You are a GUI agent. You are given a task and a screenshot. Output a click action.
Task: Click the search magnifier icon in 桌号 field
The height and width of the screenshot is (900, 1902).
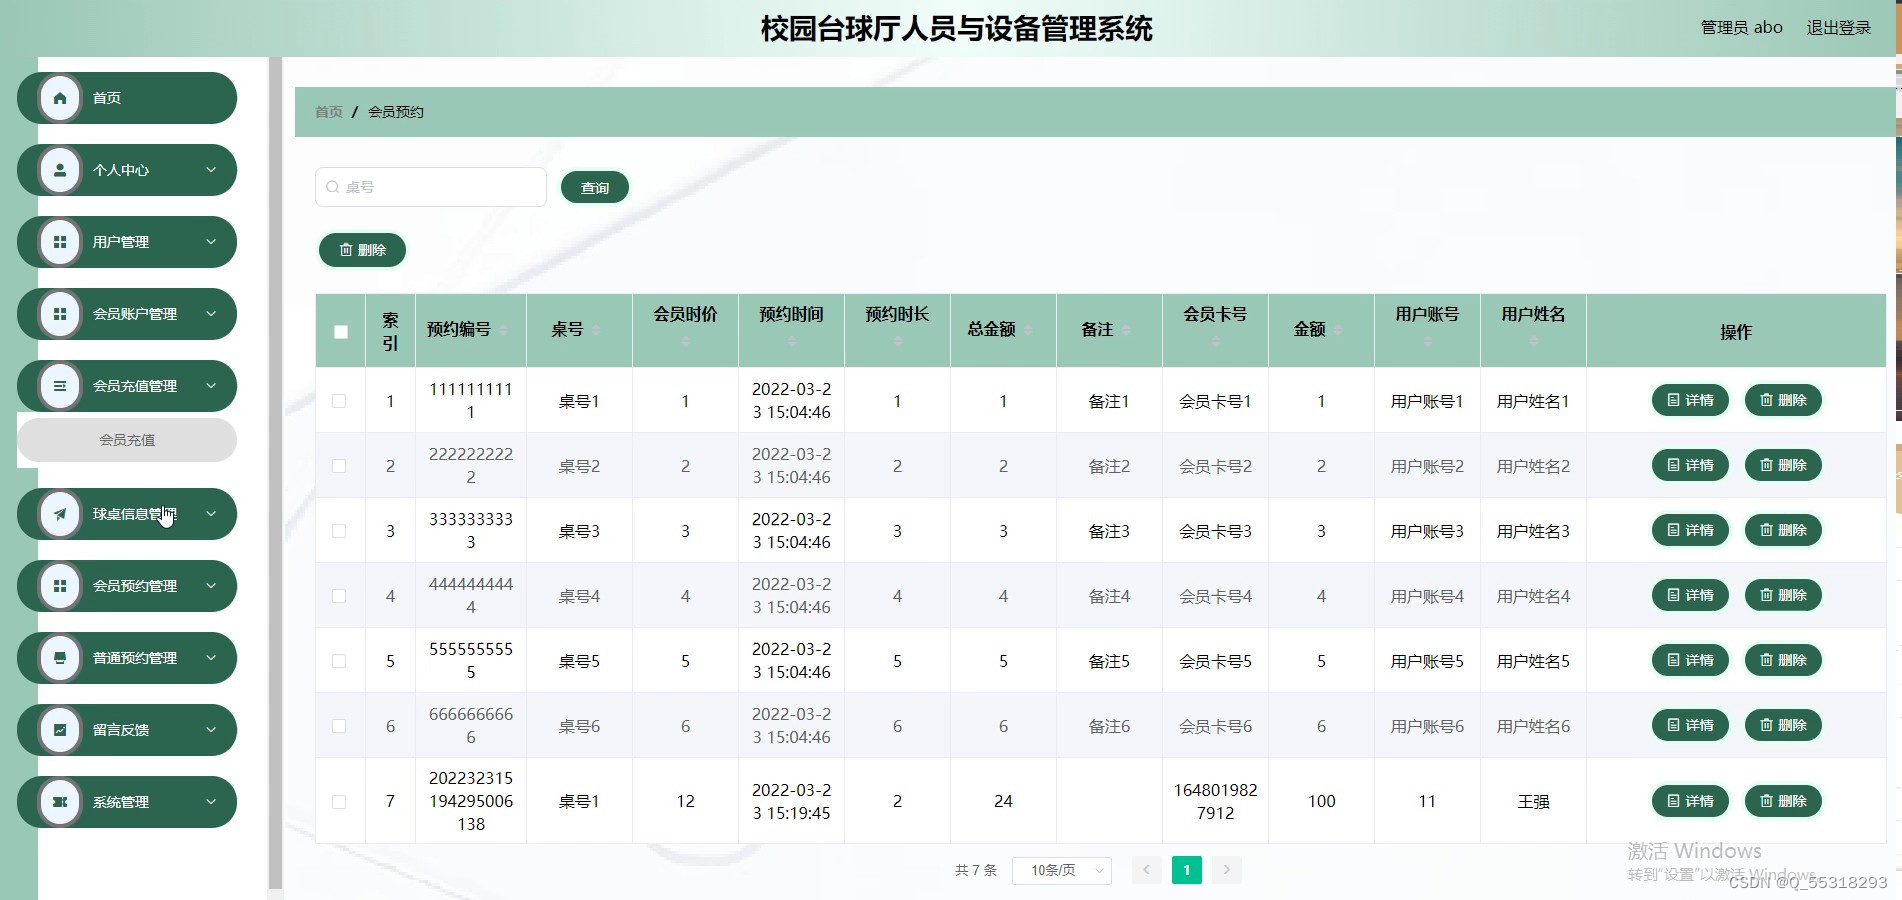pos(333,186)
